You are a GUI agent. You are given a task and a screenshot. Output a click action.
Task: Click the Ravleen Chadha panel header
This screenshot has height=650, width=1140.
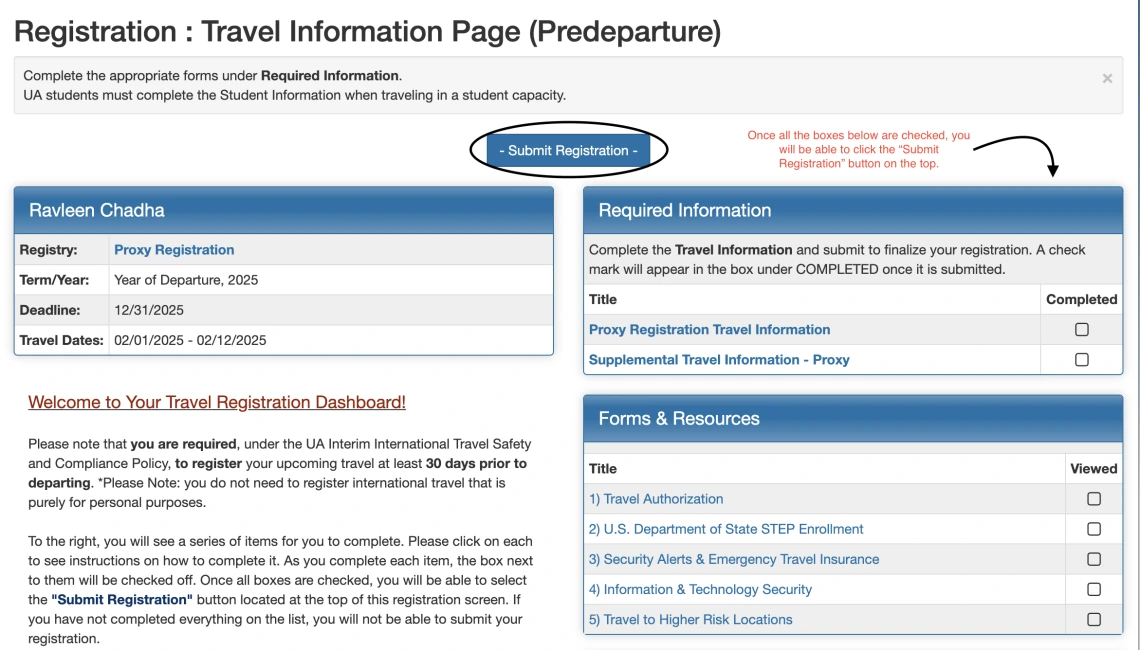284,210
